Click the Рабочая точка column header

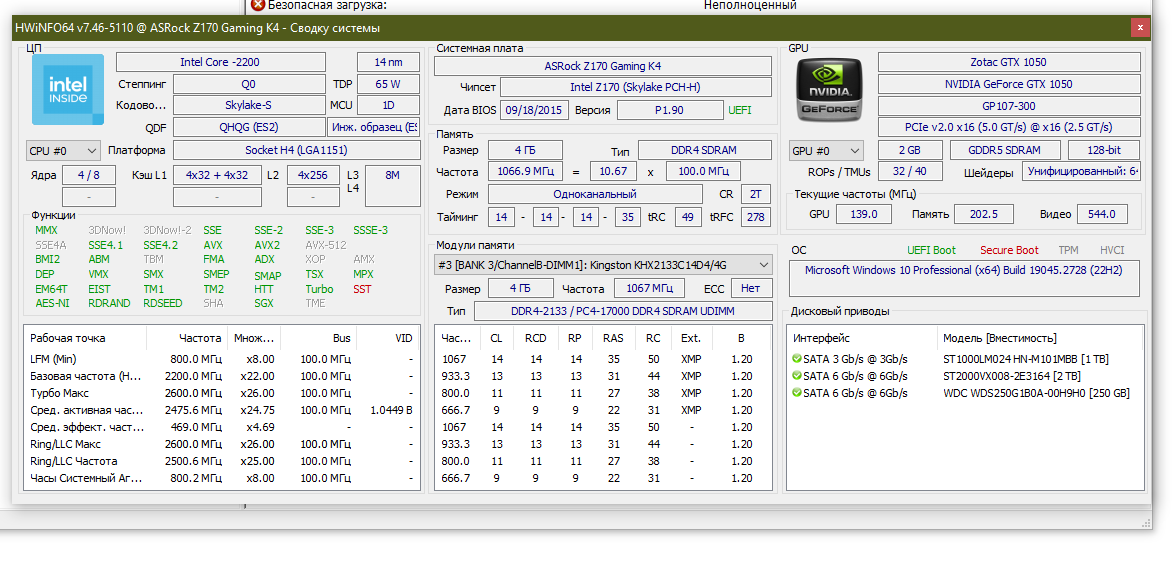pyautogui.click(x=85, y=338)
